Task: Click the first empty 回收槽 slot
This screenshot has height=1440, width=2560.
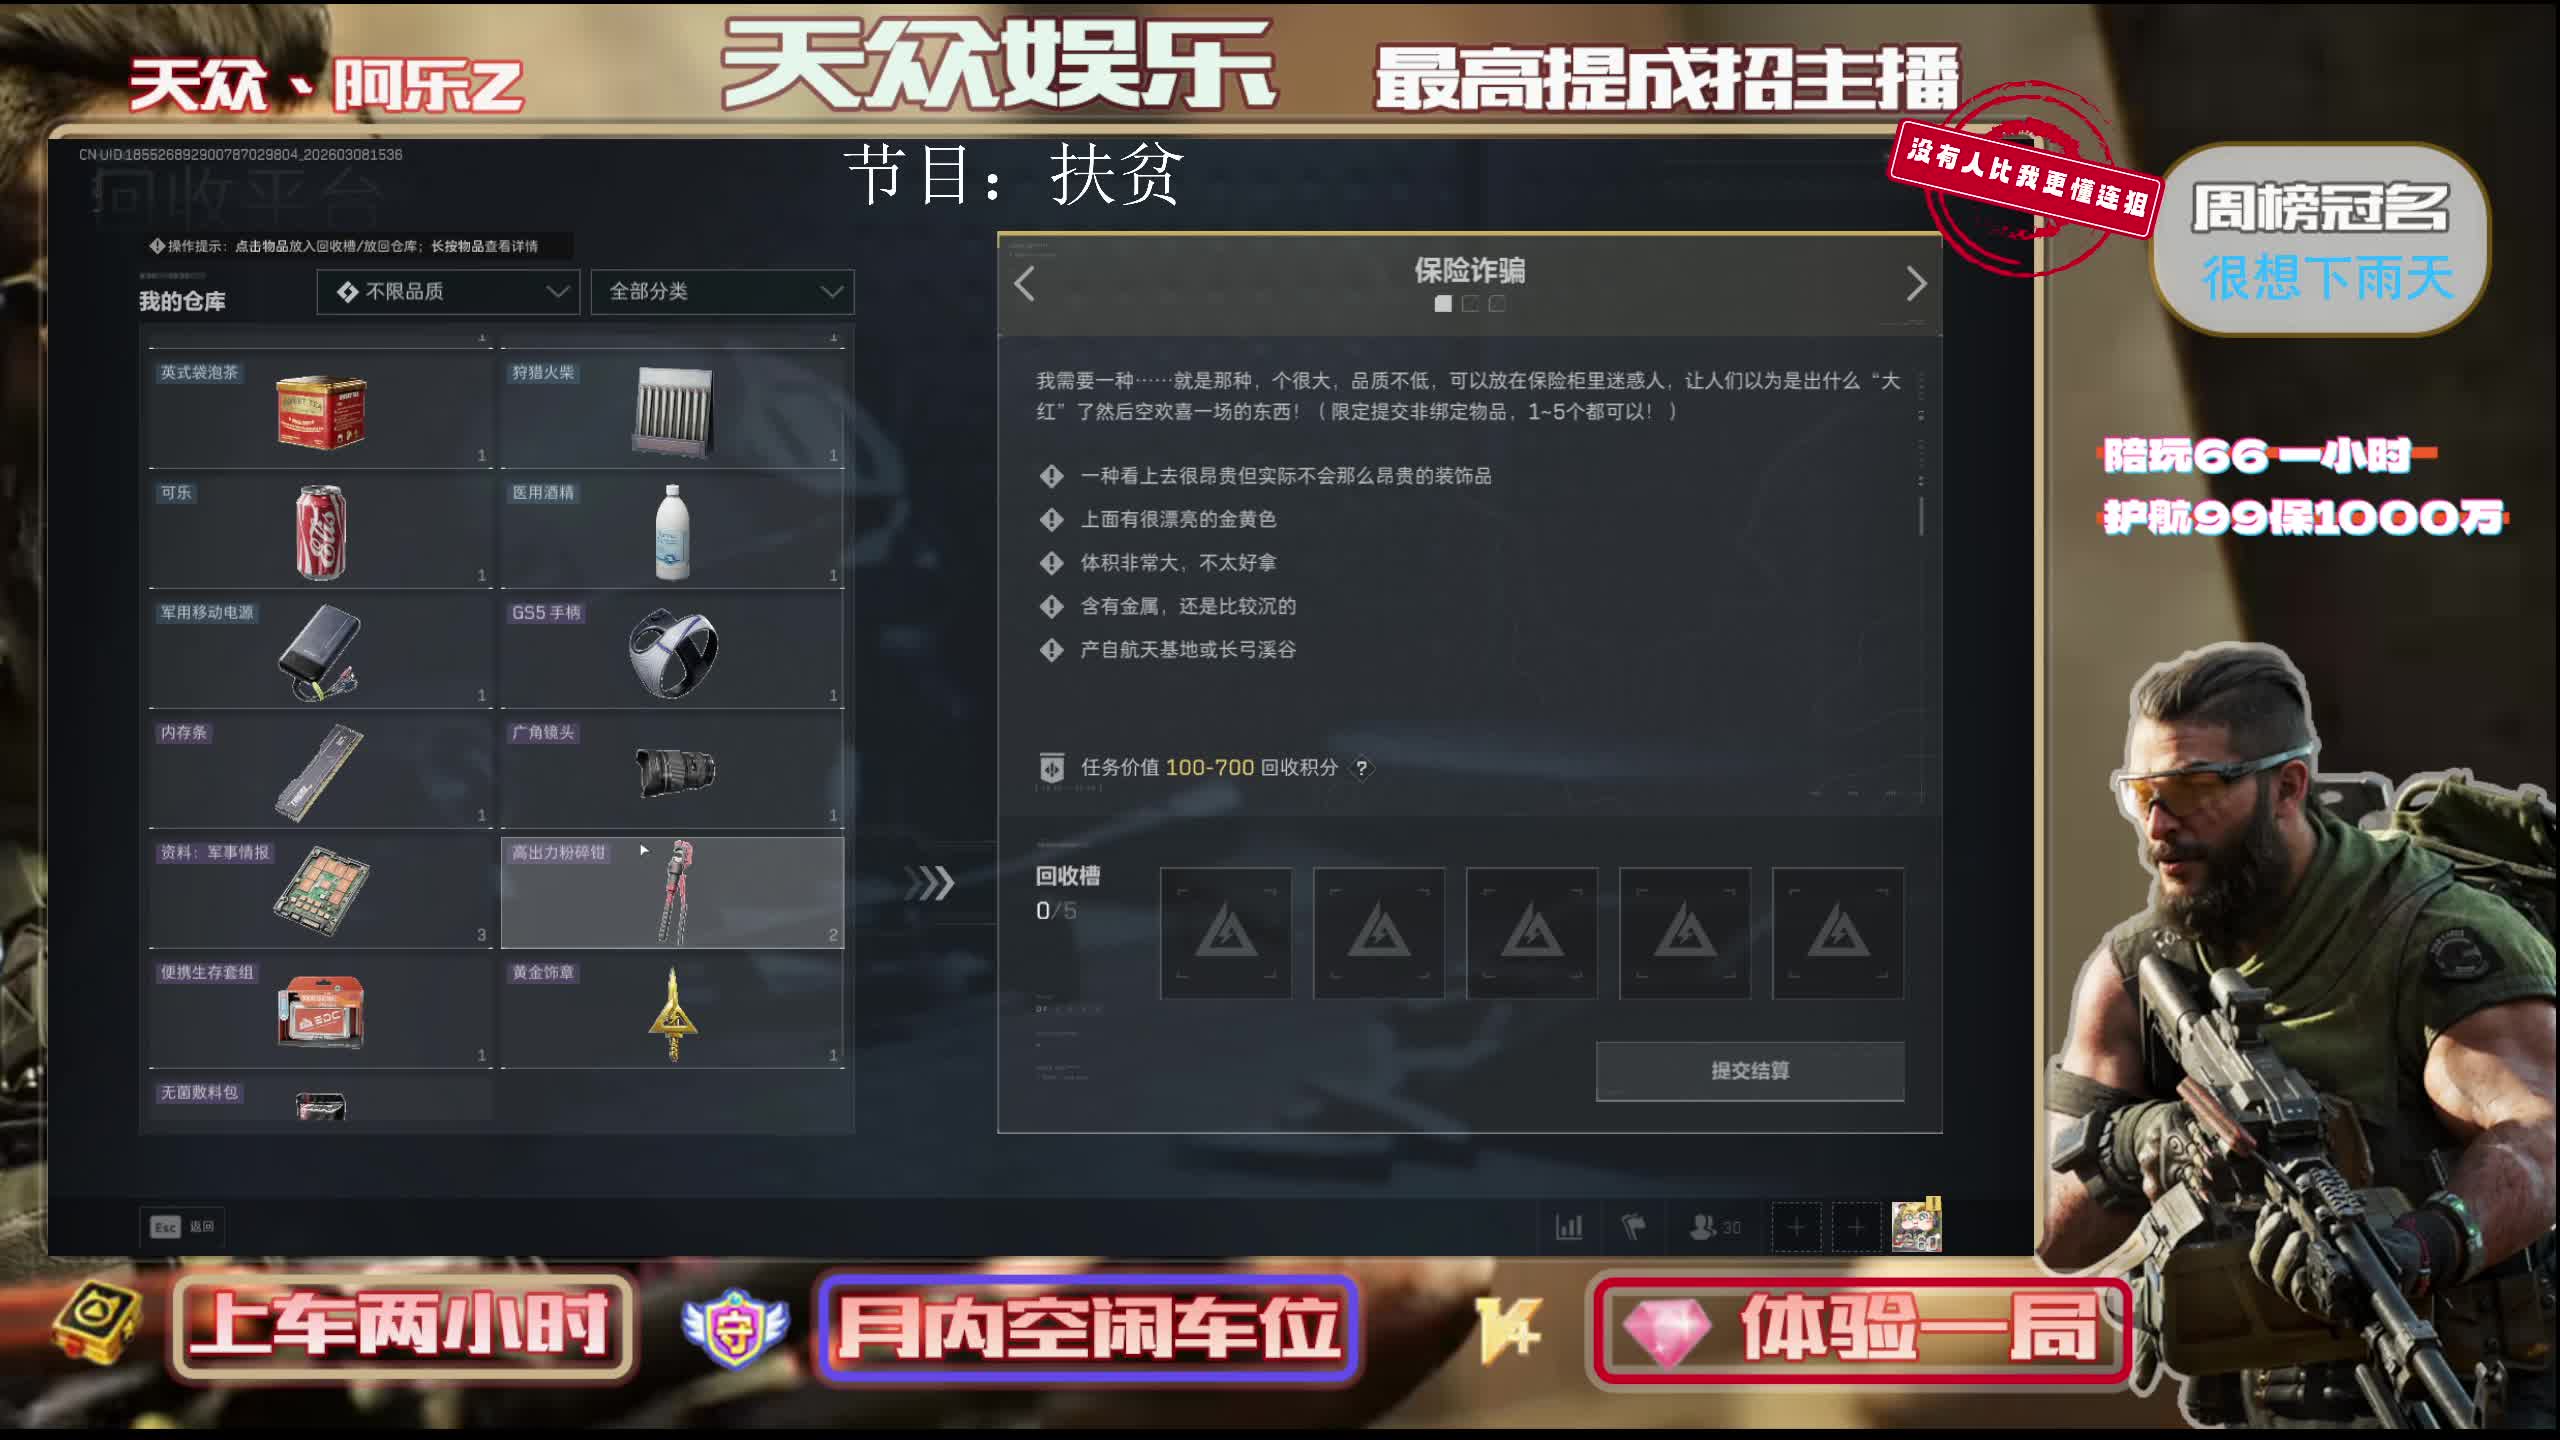Action: point(1226,933)
